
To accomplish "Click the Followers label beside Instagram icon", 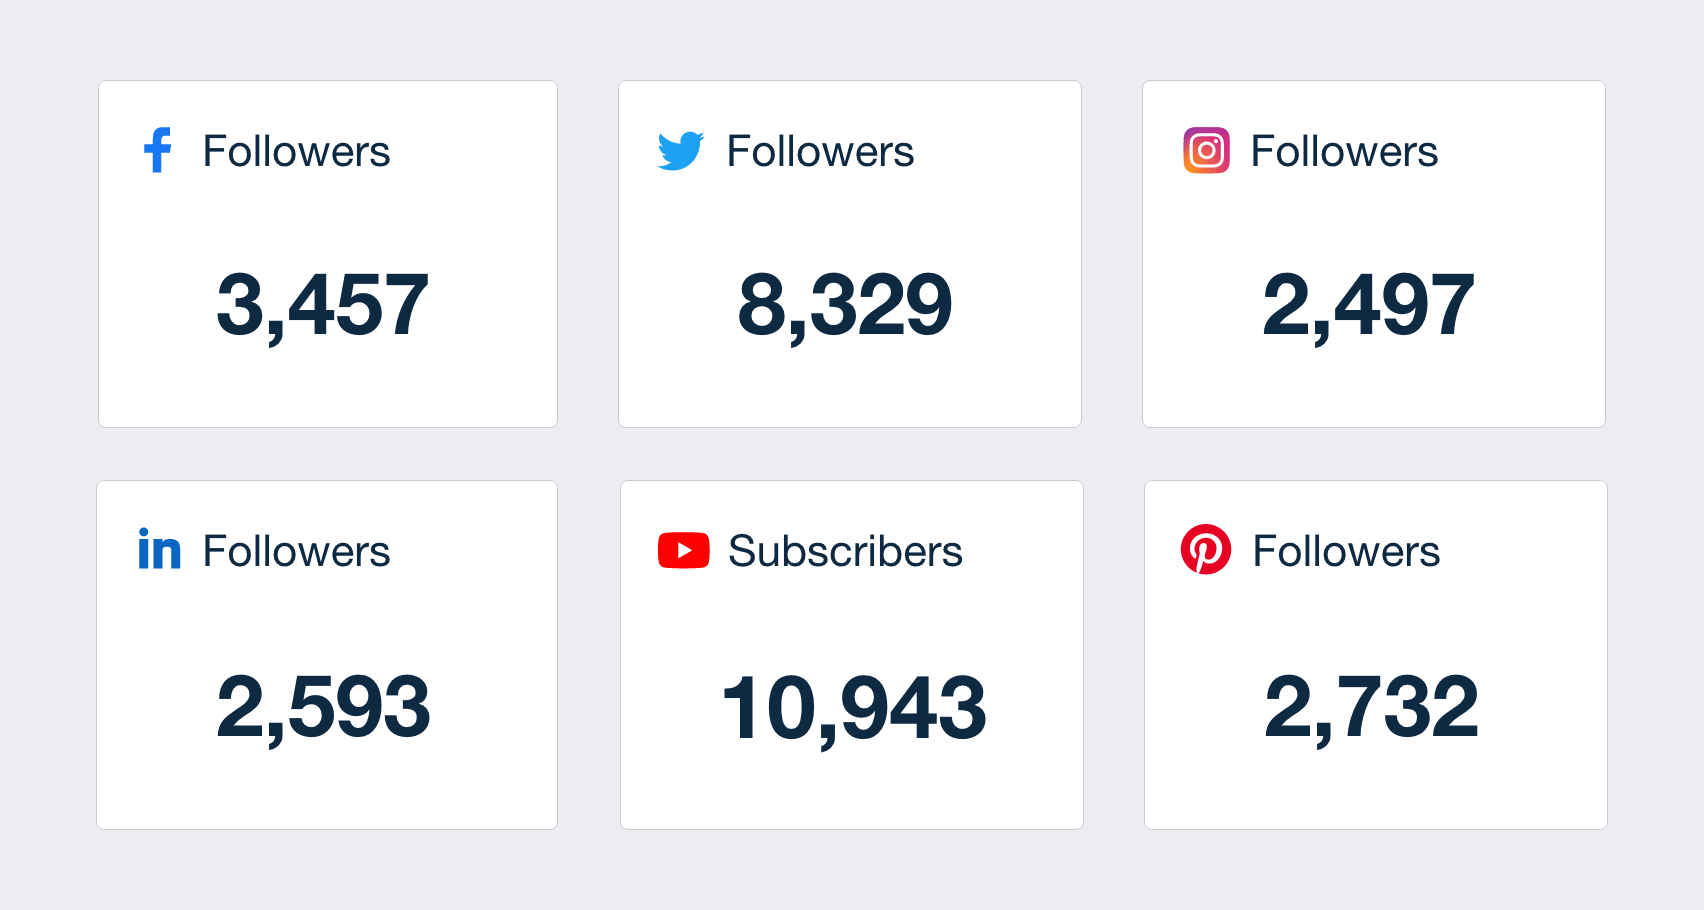I will click(1344, 152).
